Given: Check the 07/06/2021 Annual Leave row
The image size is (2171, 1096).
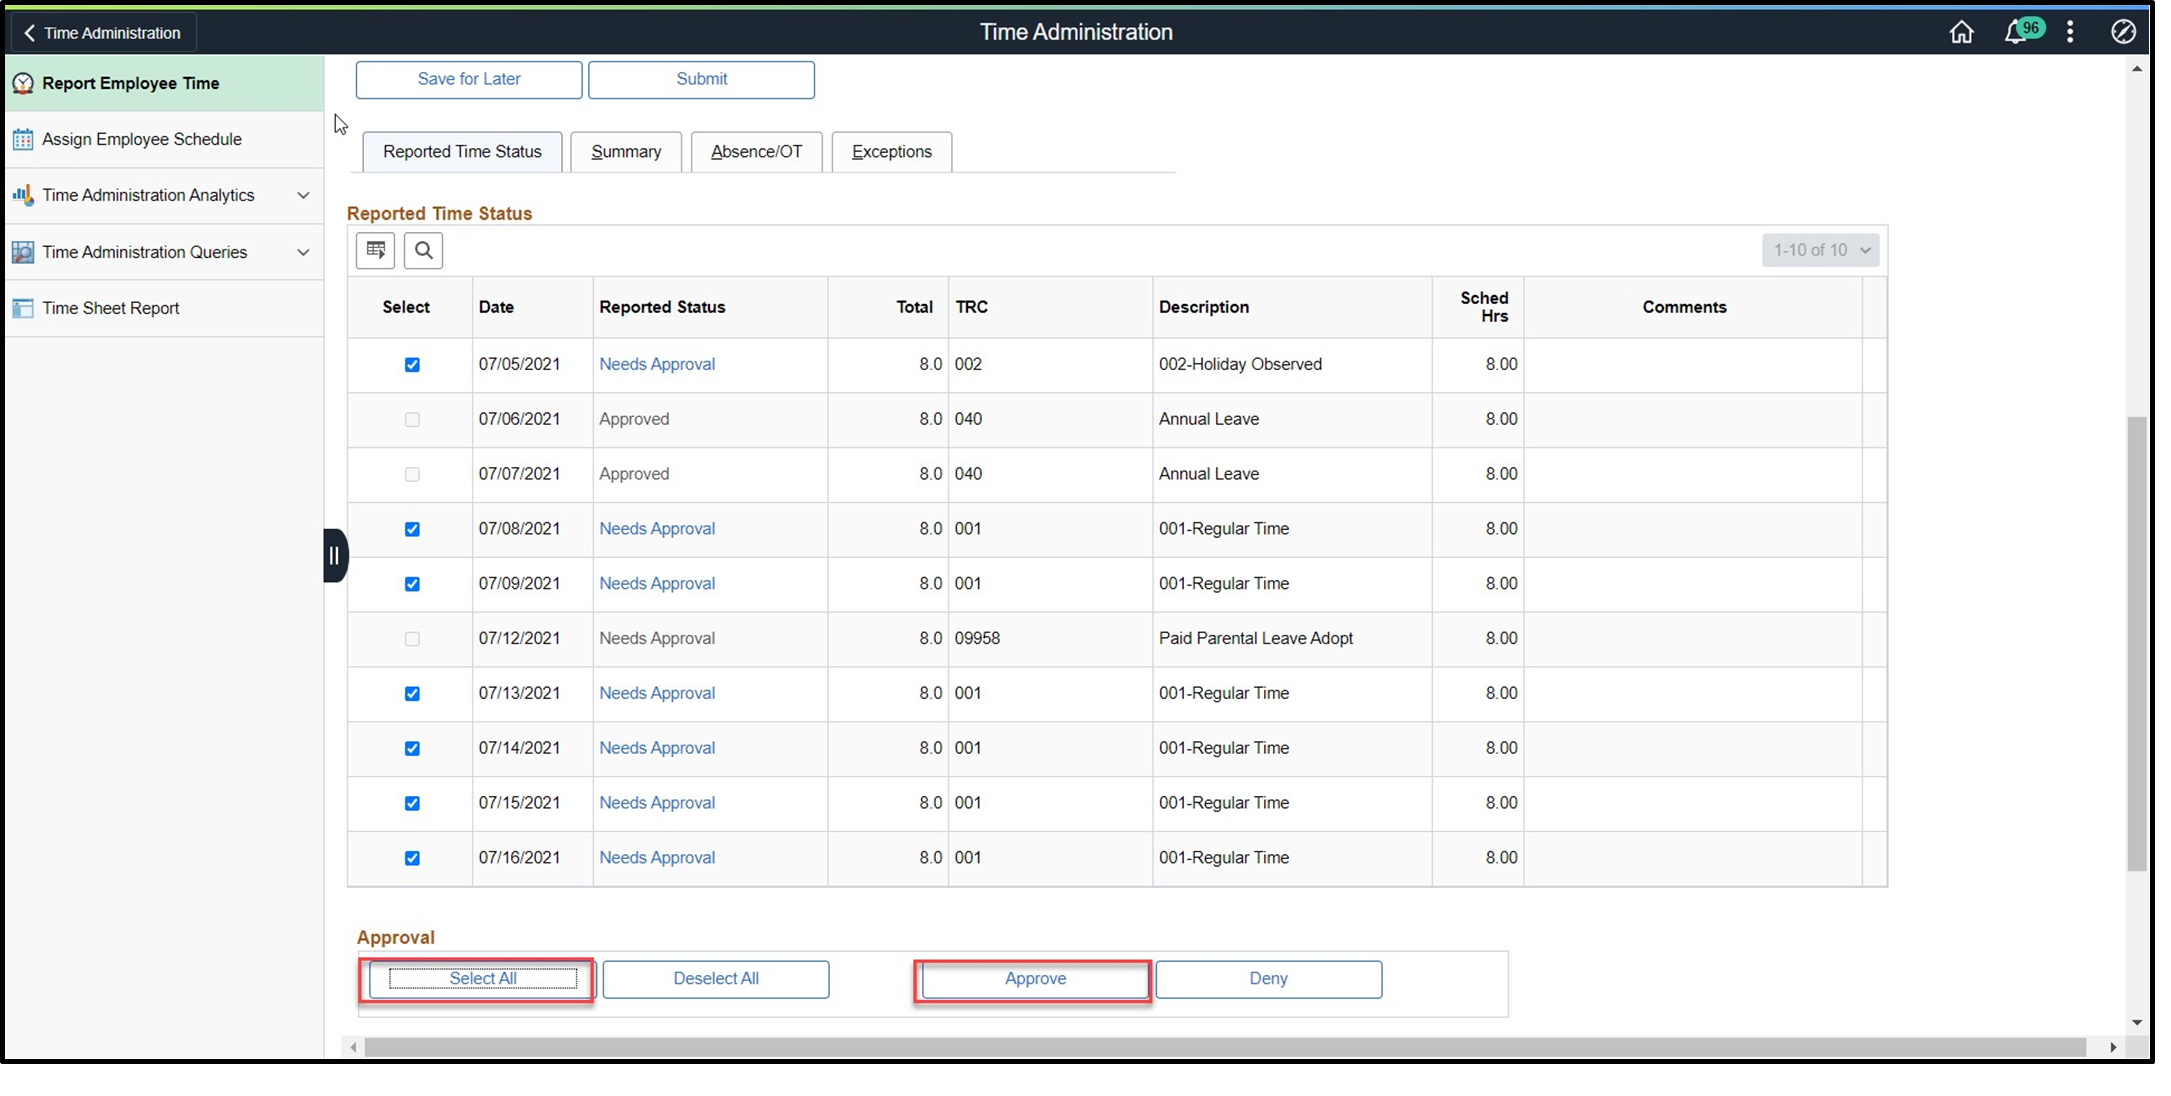Looking at the screenshot, I should click(412, 419).
